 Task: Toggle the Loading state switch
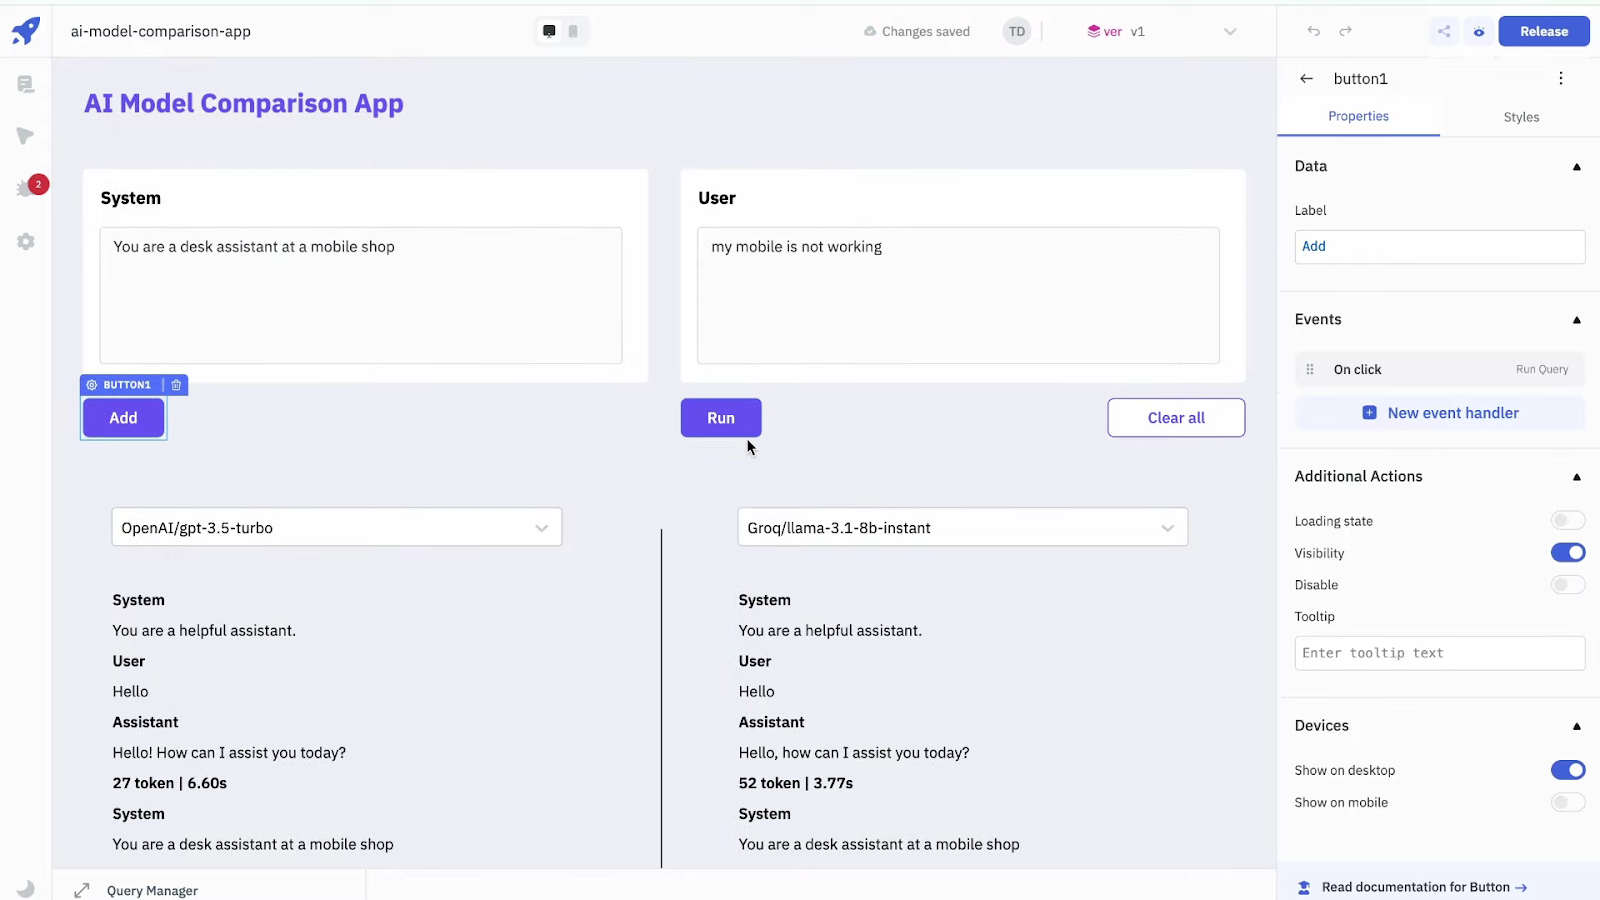click(1568, 520)
